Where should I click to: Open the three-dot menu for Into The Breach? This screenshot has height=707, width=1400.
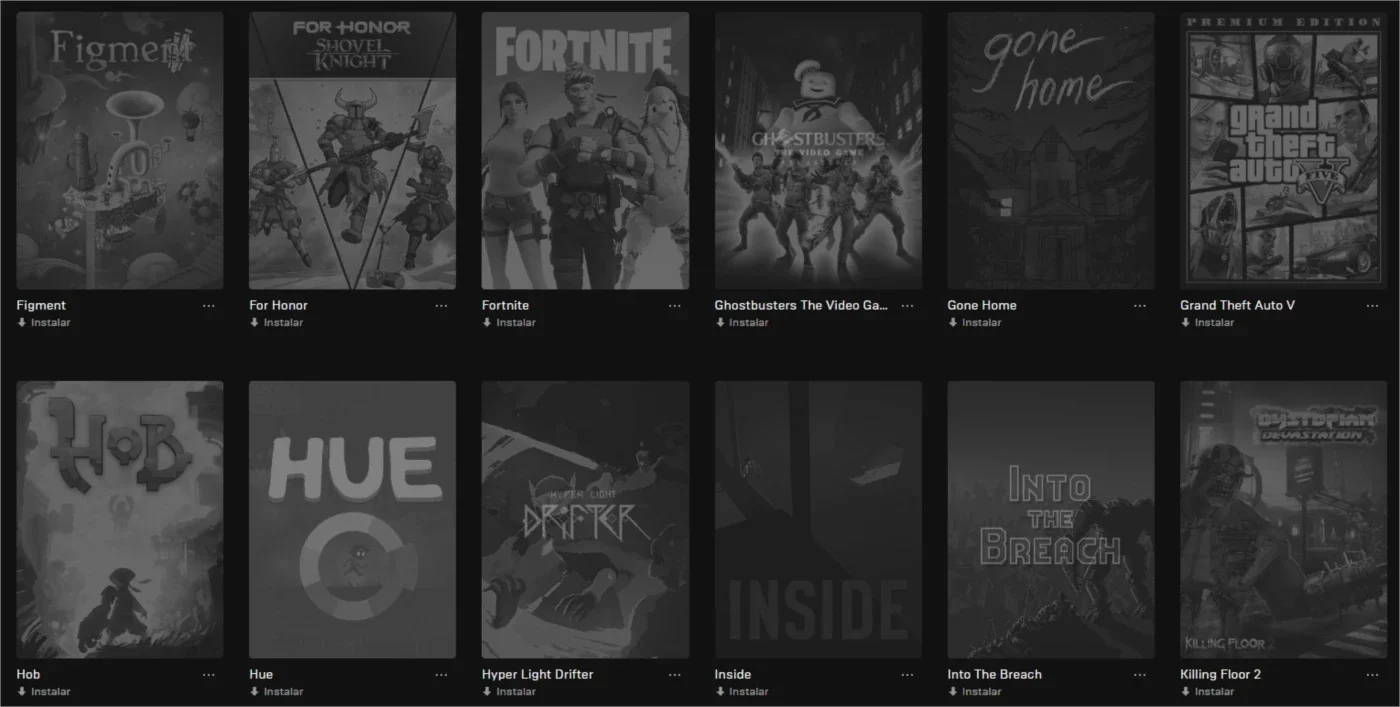point(1140,675)
